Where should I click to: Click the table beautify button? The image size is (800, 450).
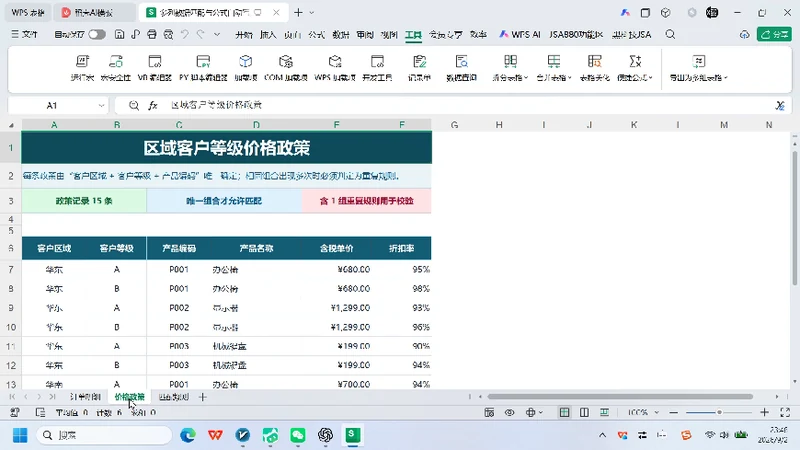pos(594,67)
